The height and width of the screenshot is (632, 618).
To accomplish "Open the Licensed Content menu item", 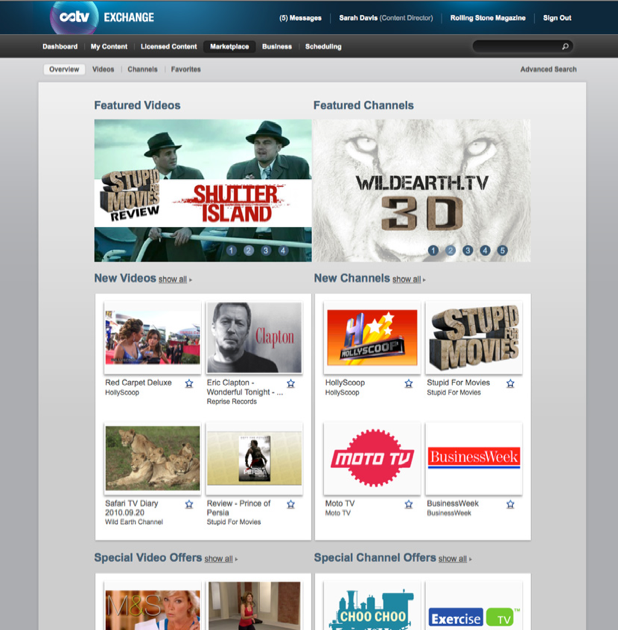I will [x=169, y=47].
